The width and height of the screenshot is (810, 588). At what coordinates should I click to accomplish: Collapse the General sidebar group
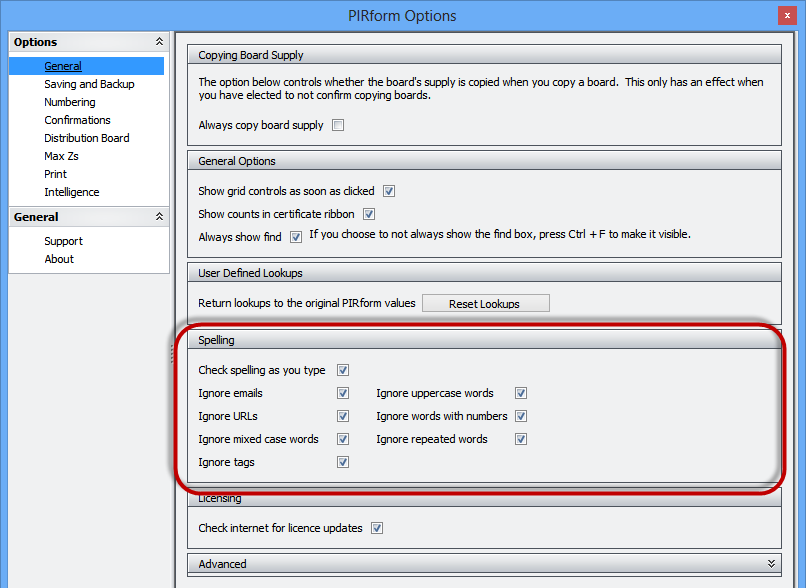click(x=158, y=217)
